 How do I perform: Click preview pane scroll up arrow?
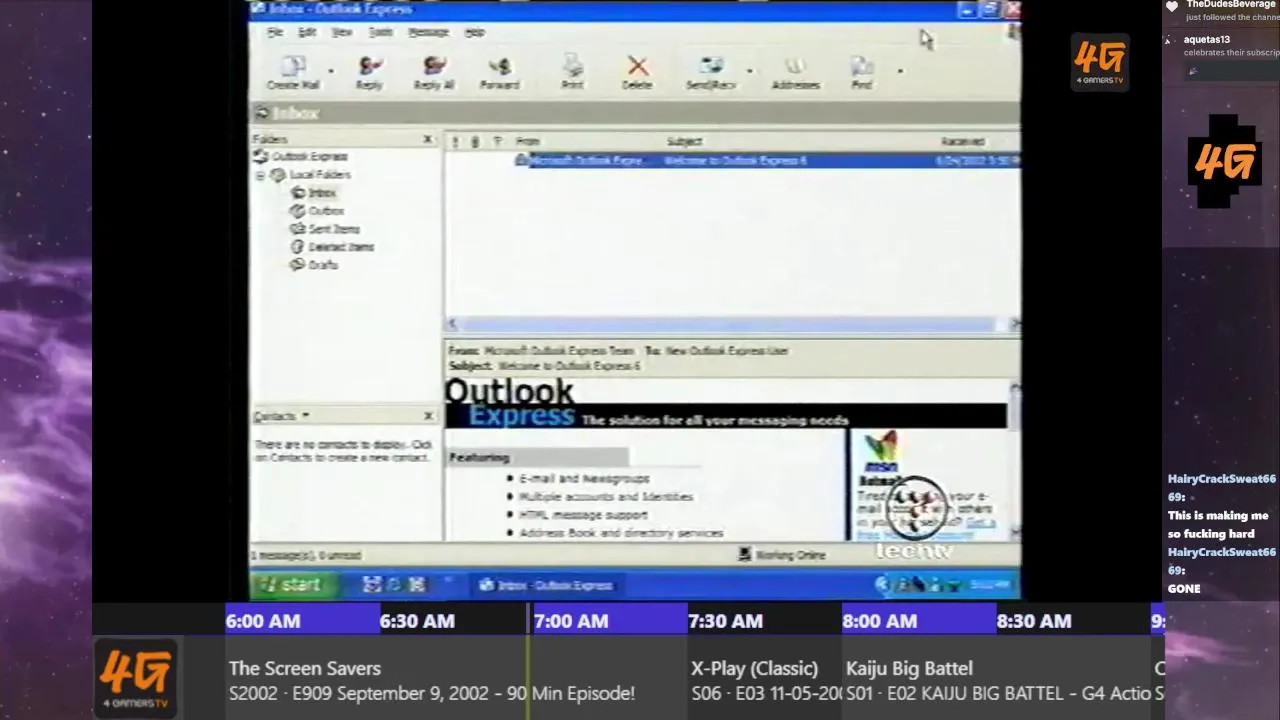point(1014,389)
